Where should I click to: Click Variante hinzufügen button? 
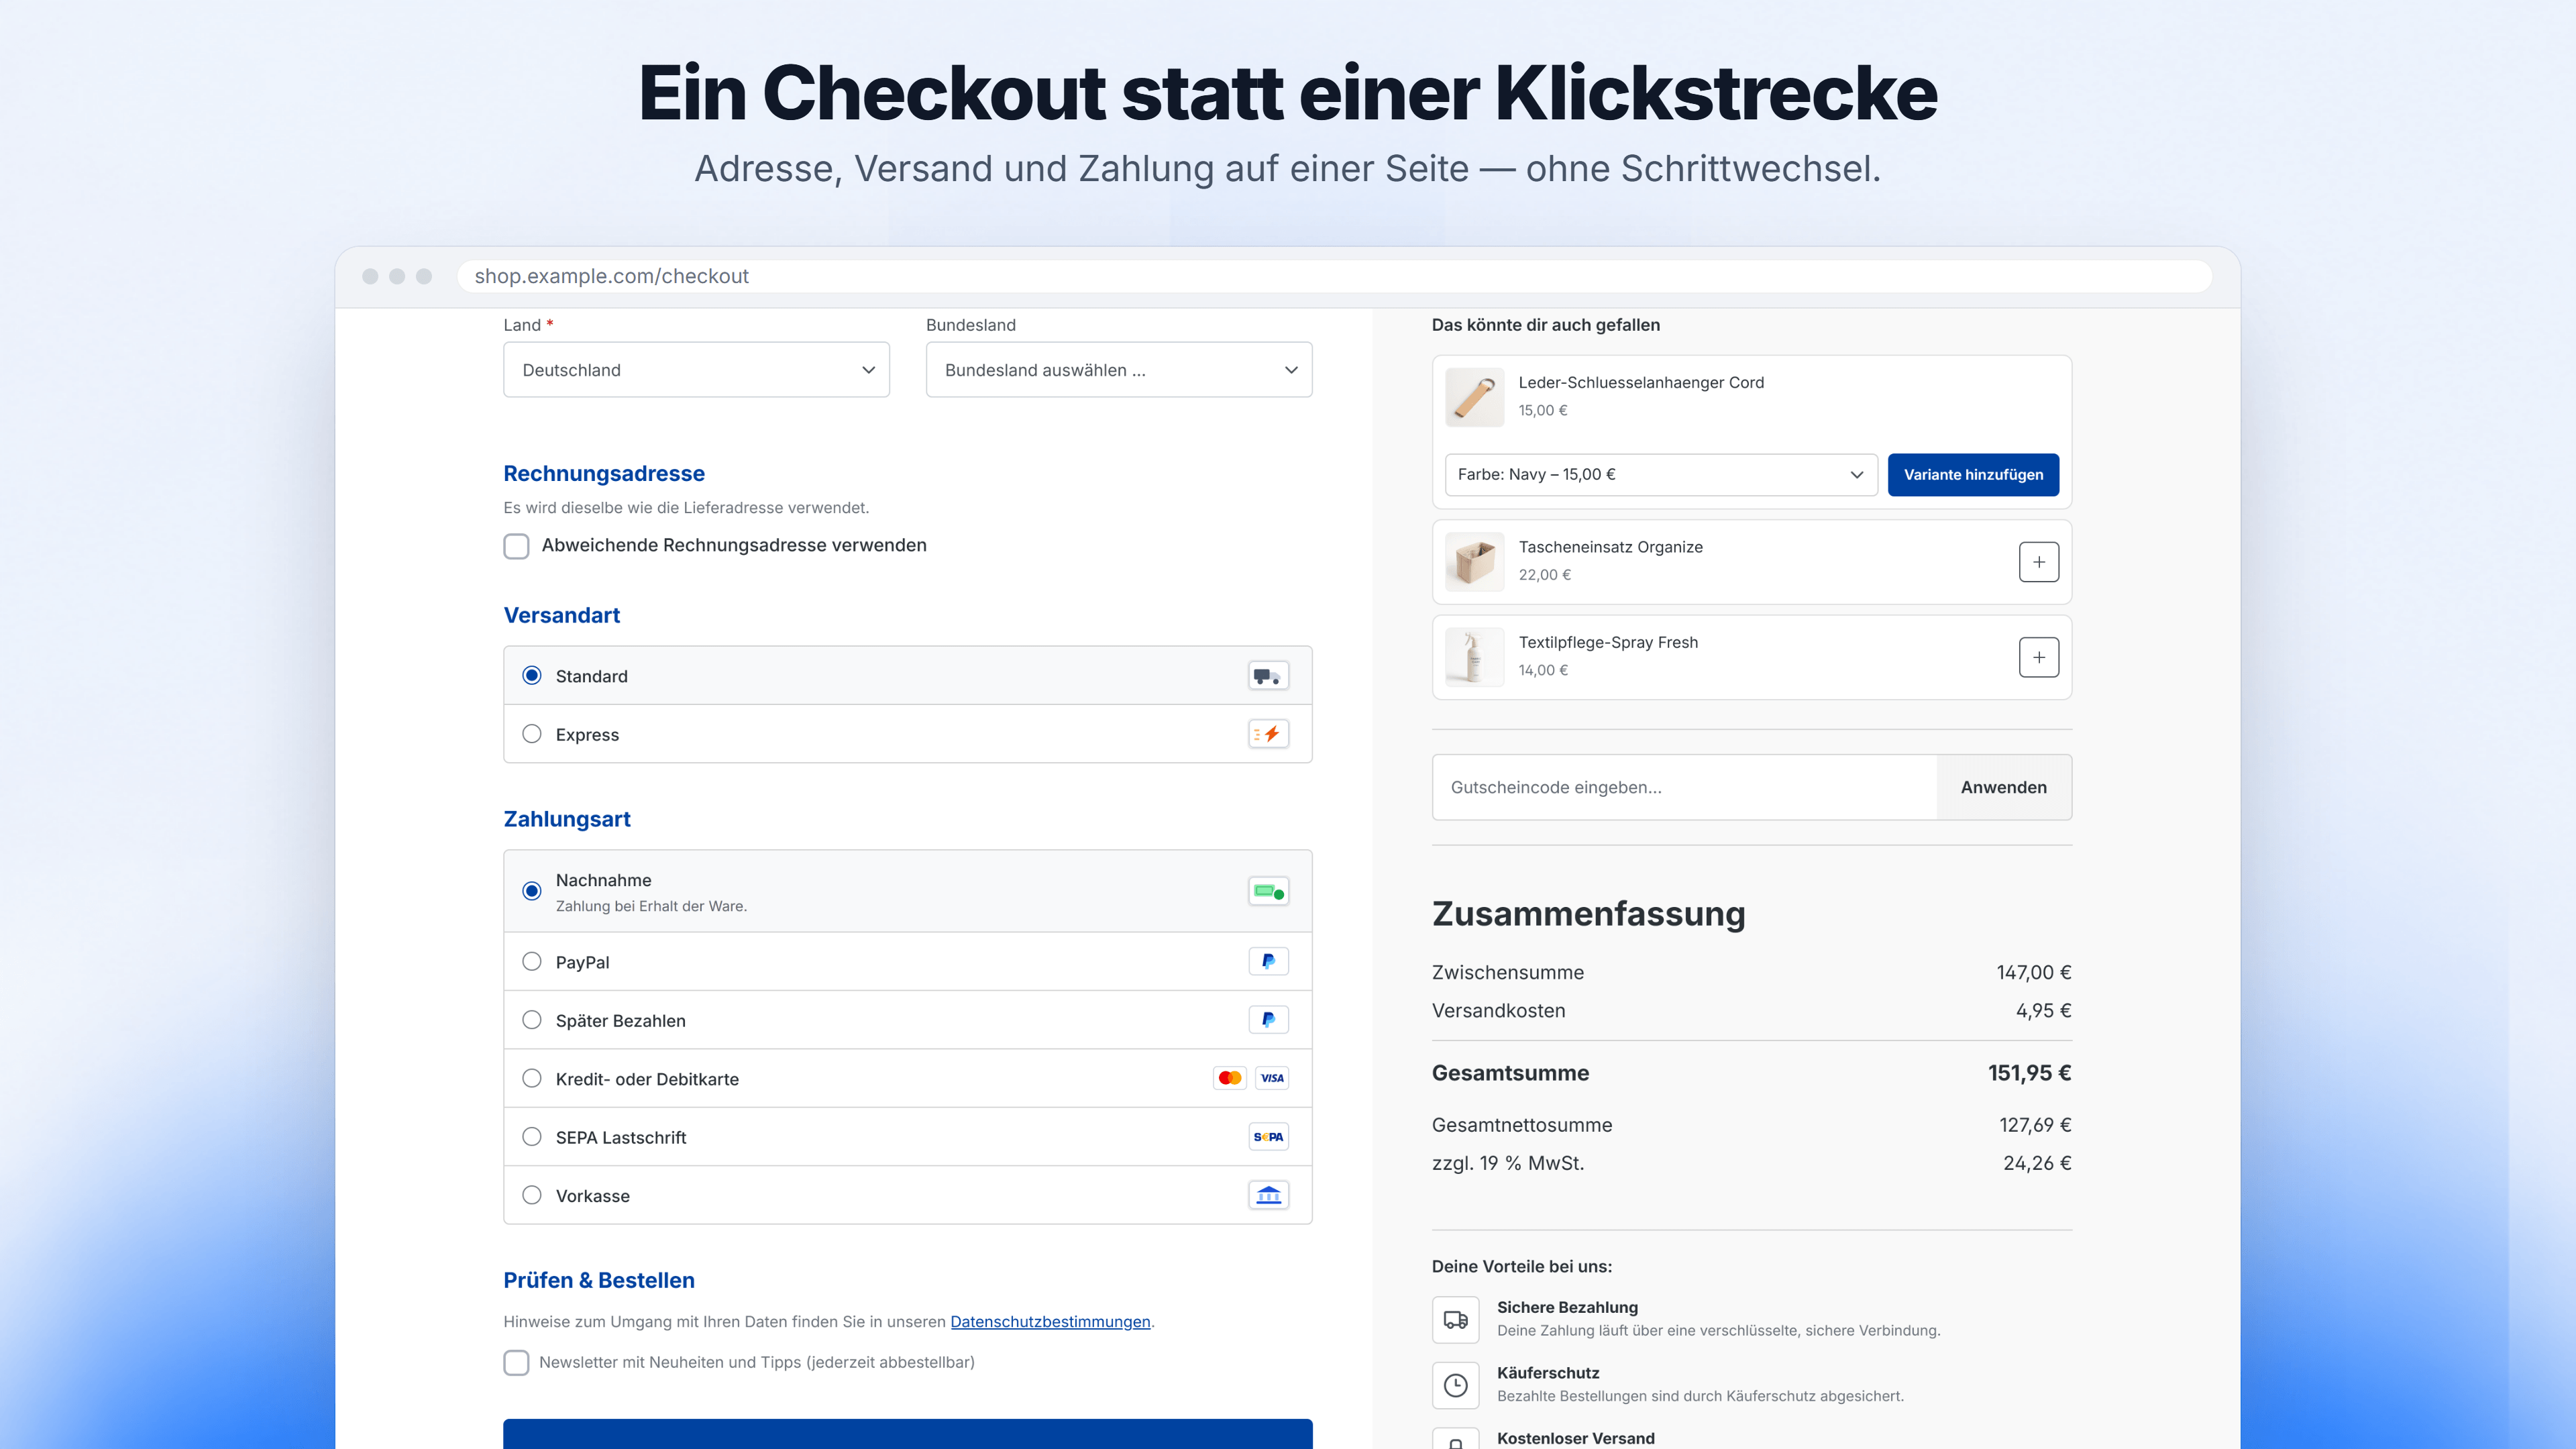[x=1973, y=475]
